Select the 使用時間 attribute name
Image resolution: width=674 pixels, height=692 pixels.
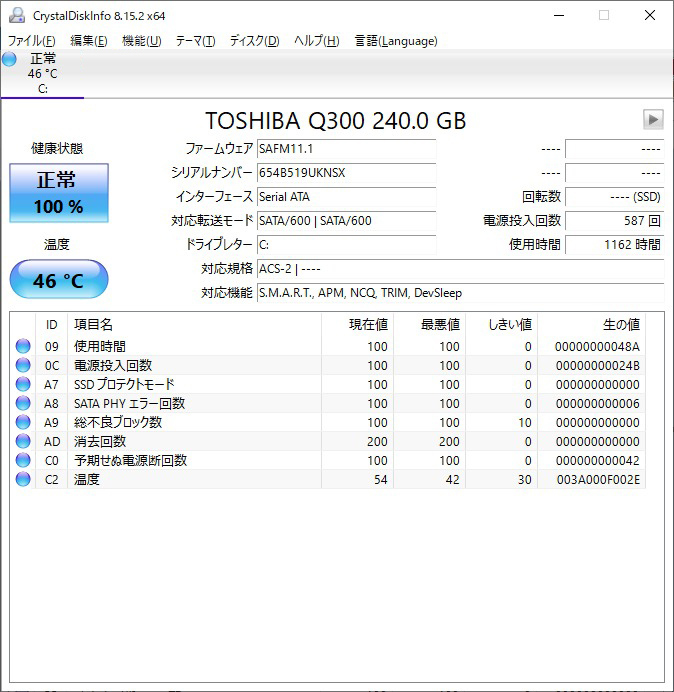coord(100,346)
